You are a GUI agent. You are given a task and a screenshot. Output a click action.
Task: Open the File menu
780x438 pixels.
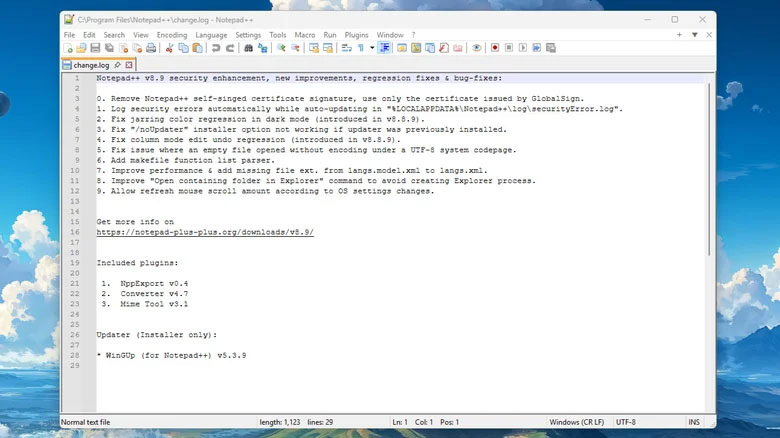tap(69, 35)
